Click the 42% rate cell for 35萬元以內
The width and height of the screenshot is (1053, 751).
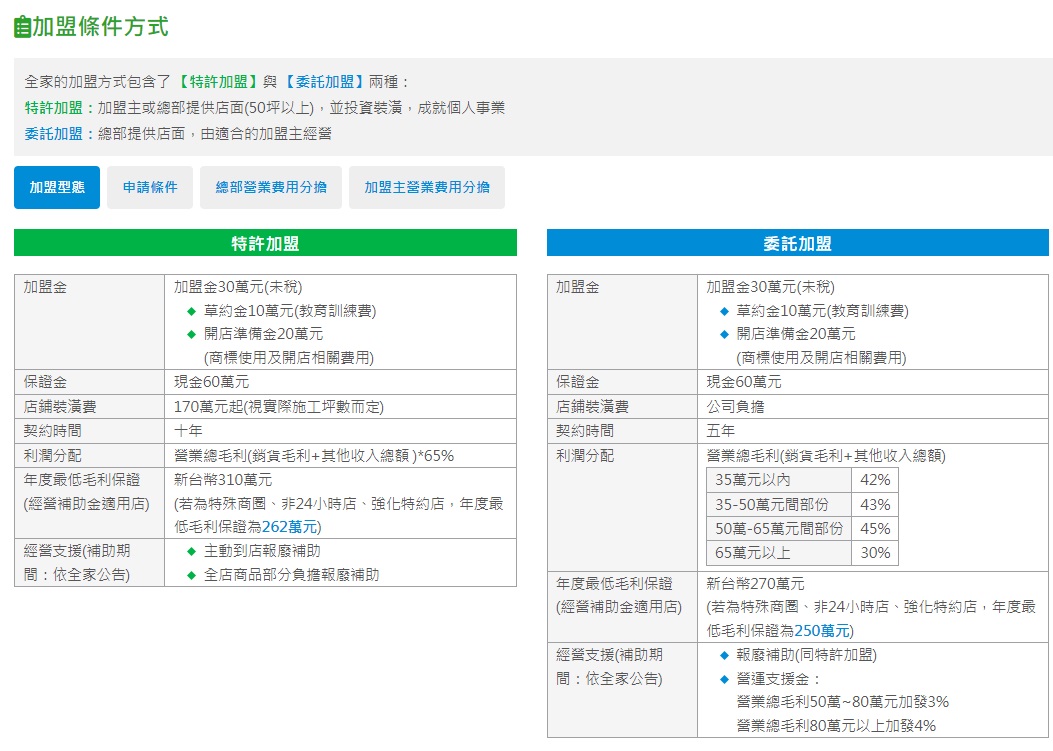coord(877,481)
